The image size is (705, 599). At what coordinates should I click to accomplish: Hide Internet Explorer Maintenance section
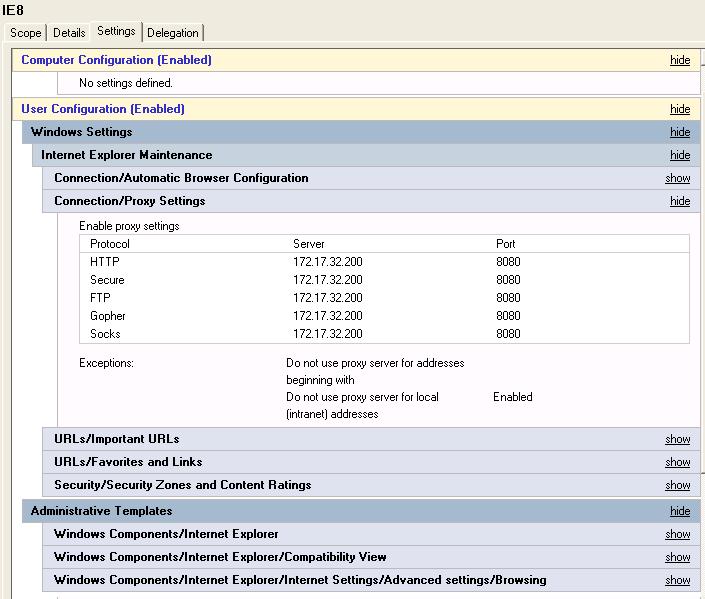(680, 155)
